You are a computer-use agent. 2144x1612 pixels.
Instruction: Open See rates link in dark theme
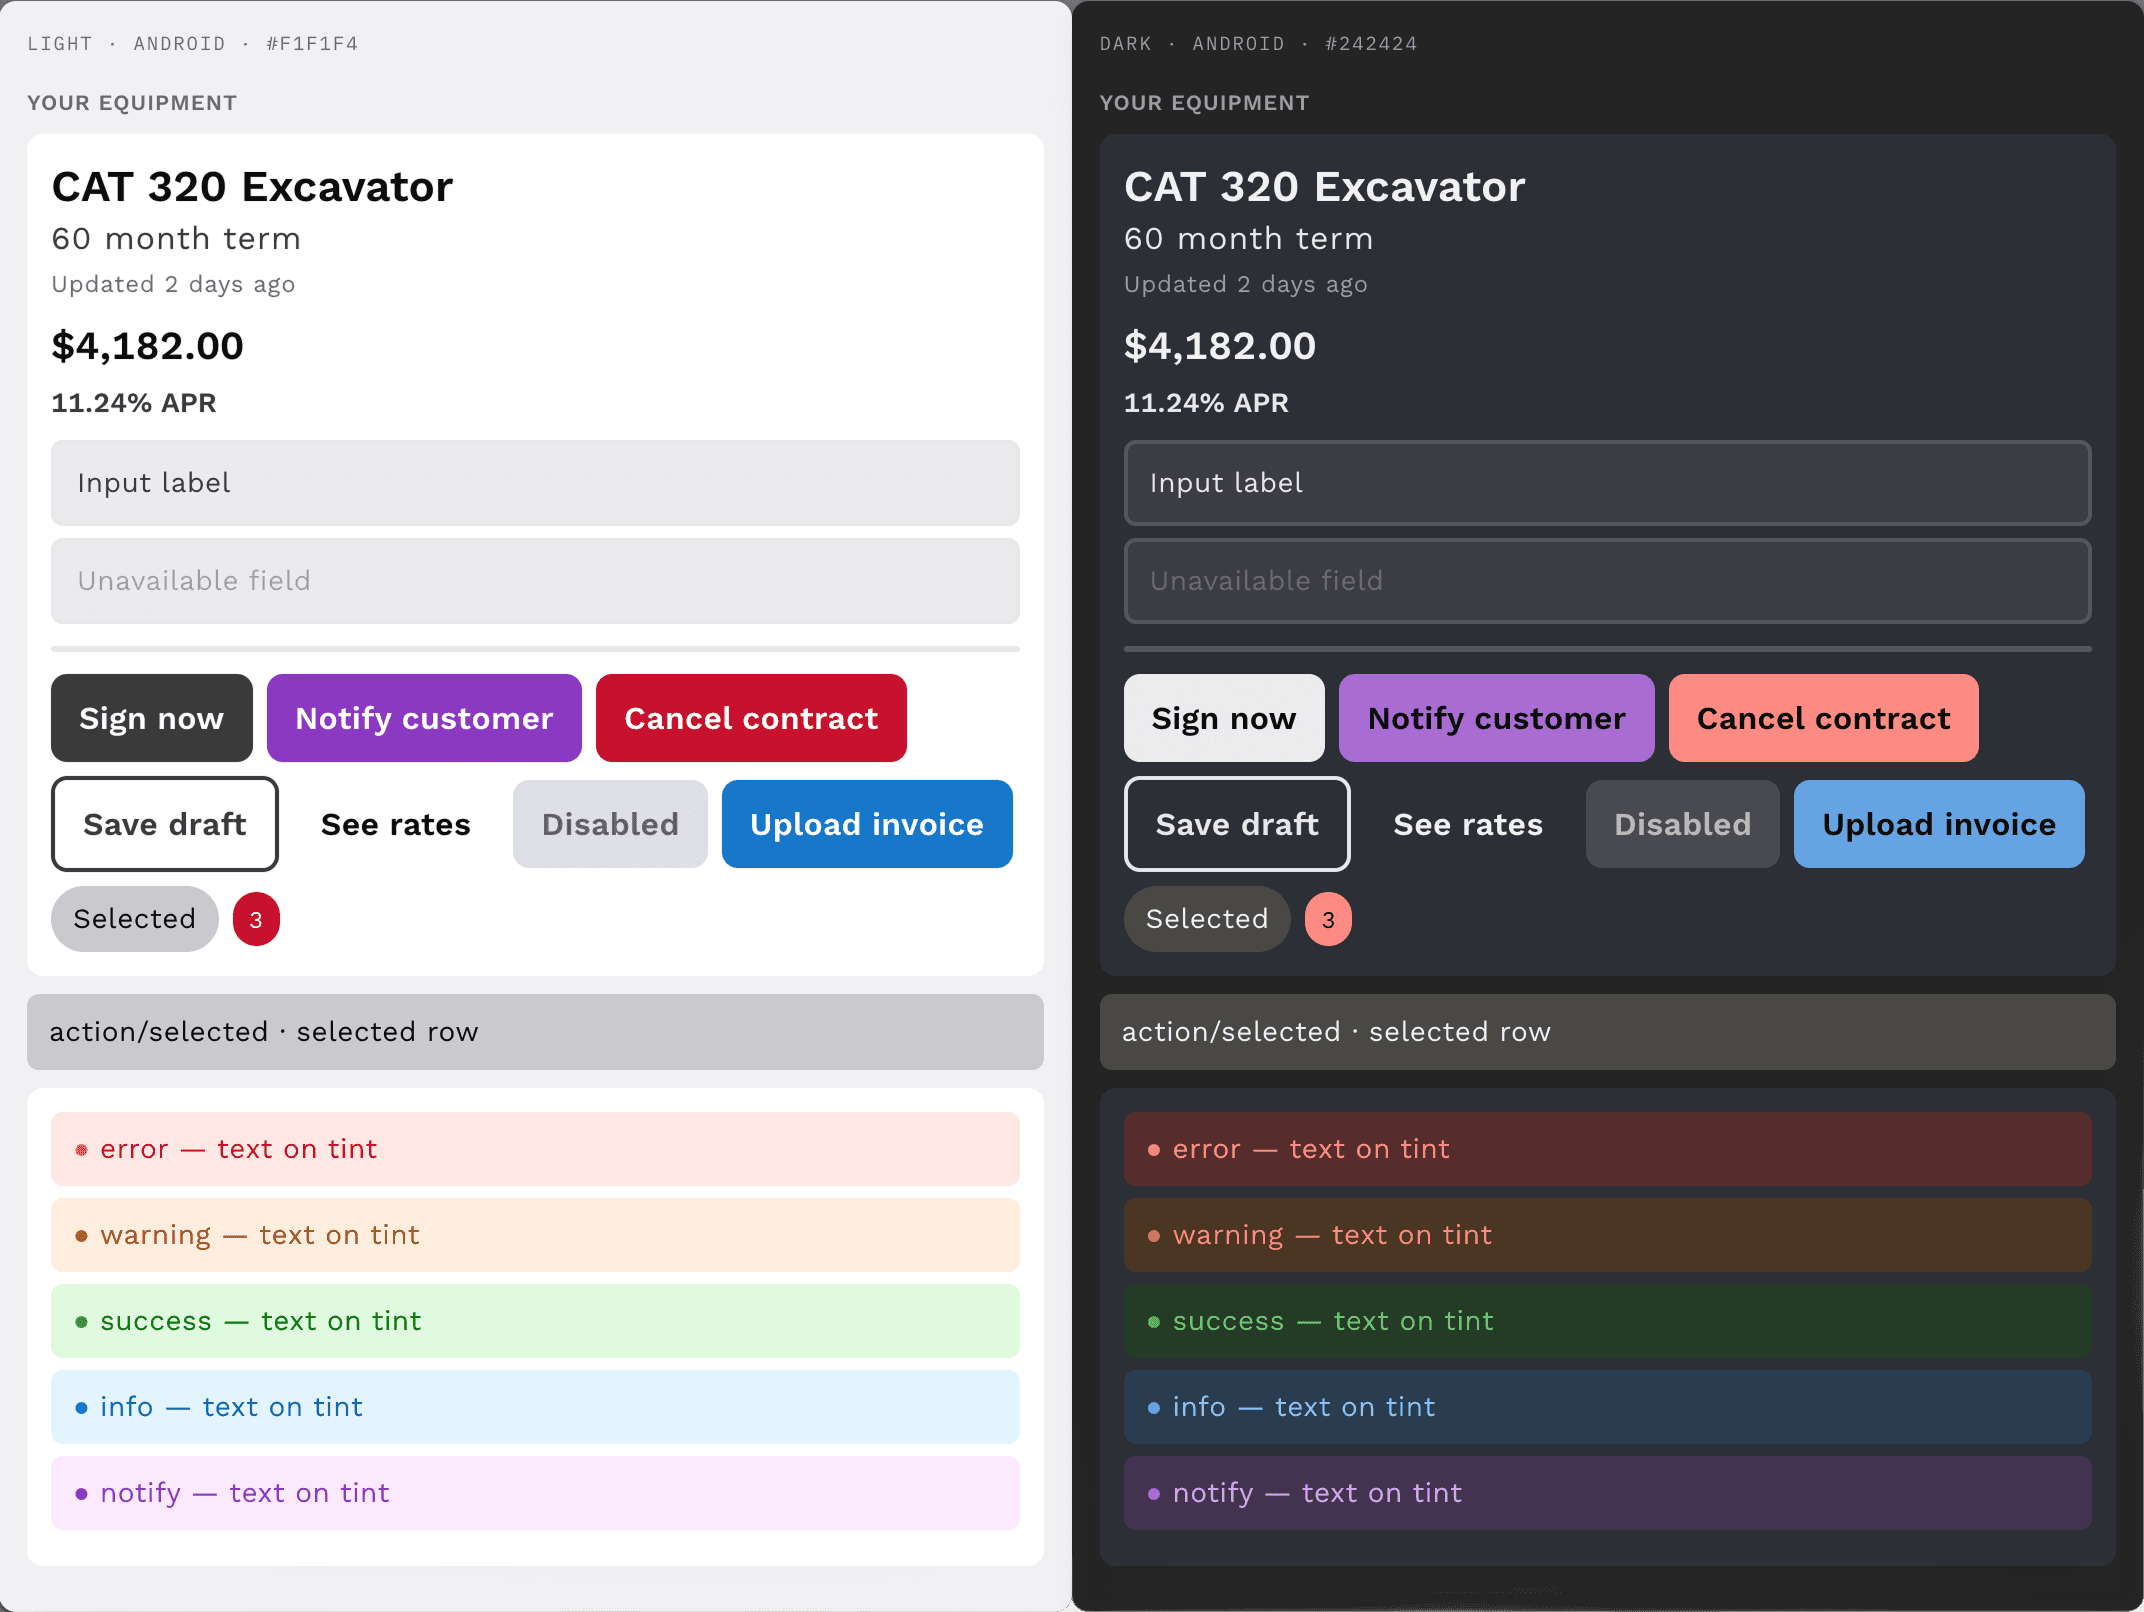click(x=1468, y=824)
